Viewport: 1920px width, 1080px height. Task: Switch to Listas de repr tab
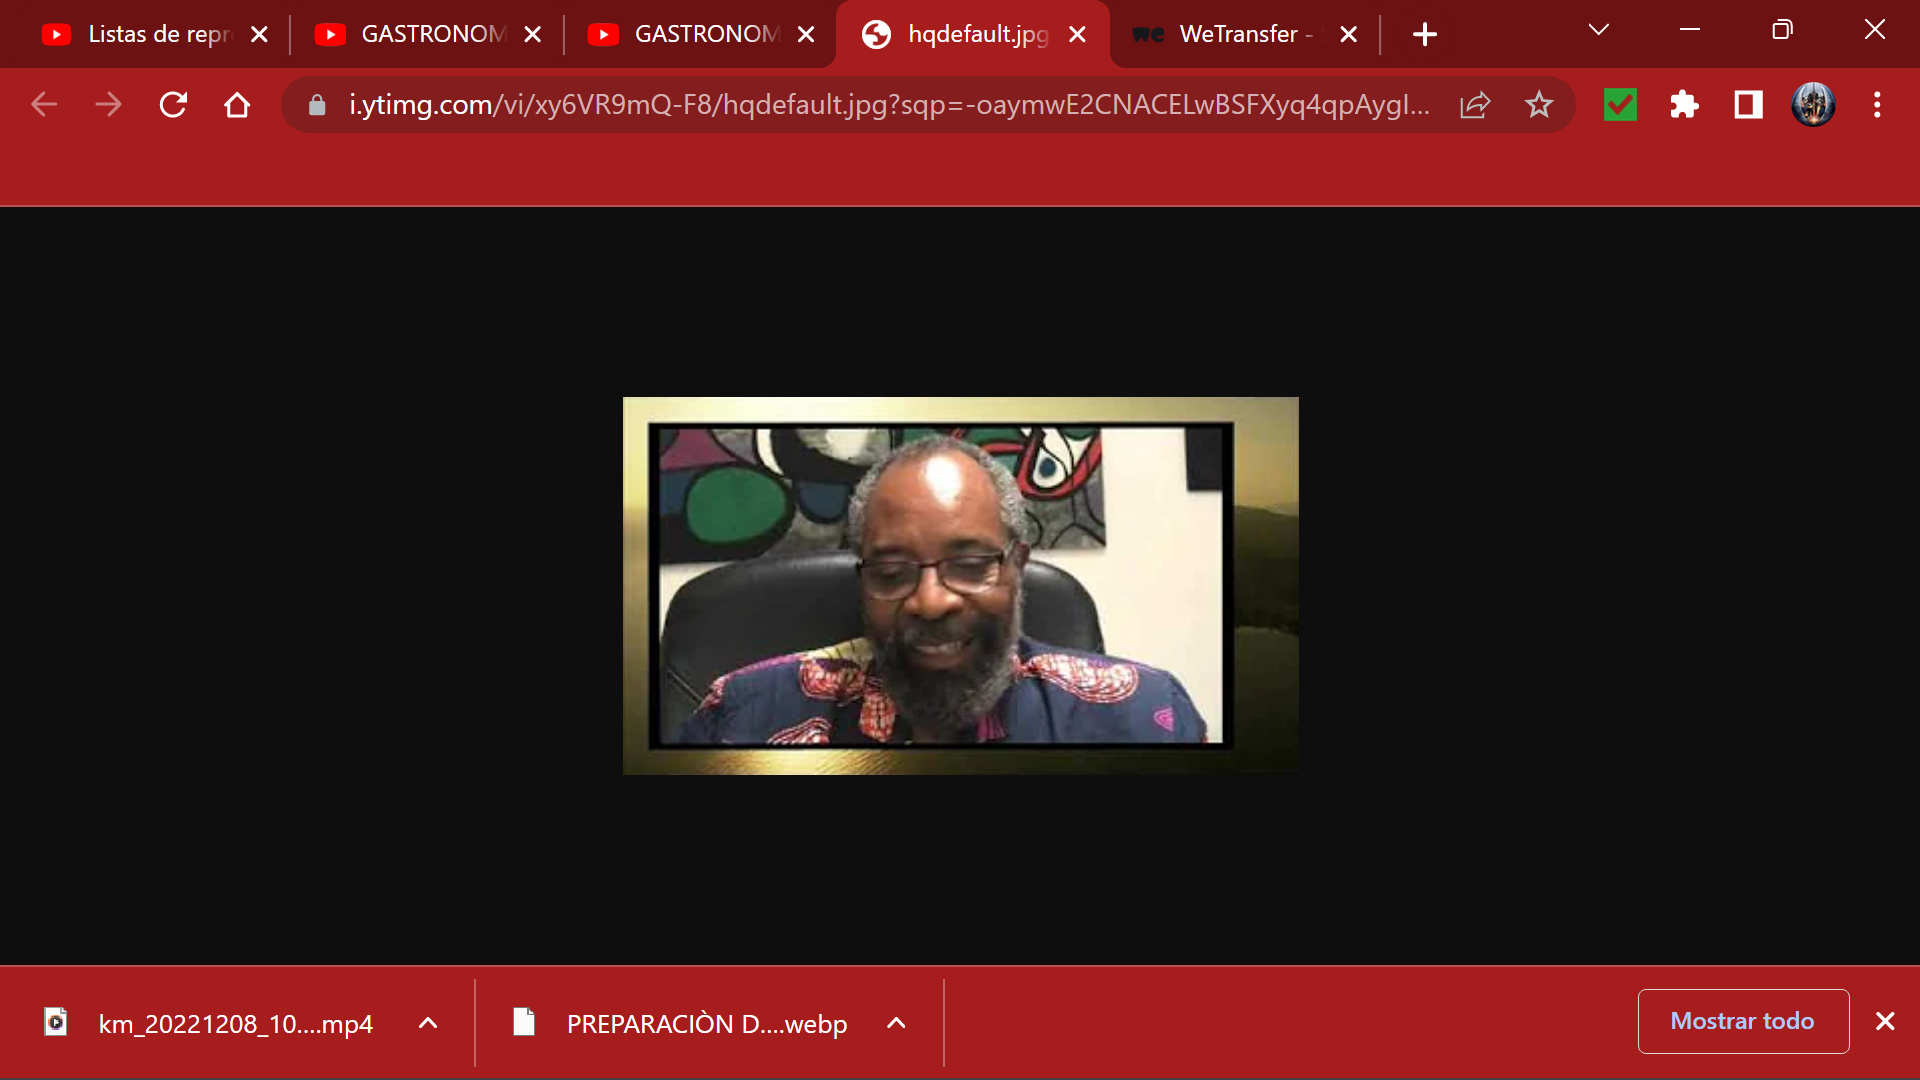click(150, 34)
